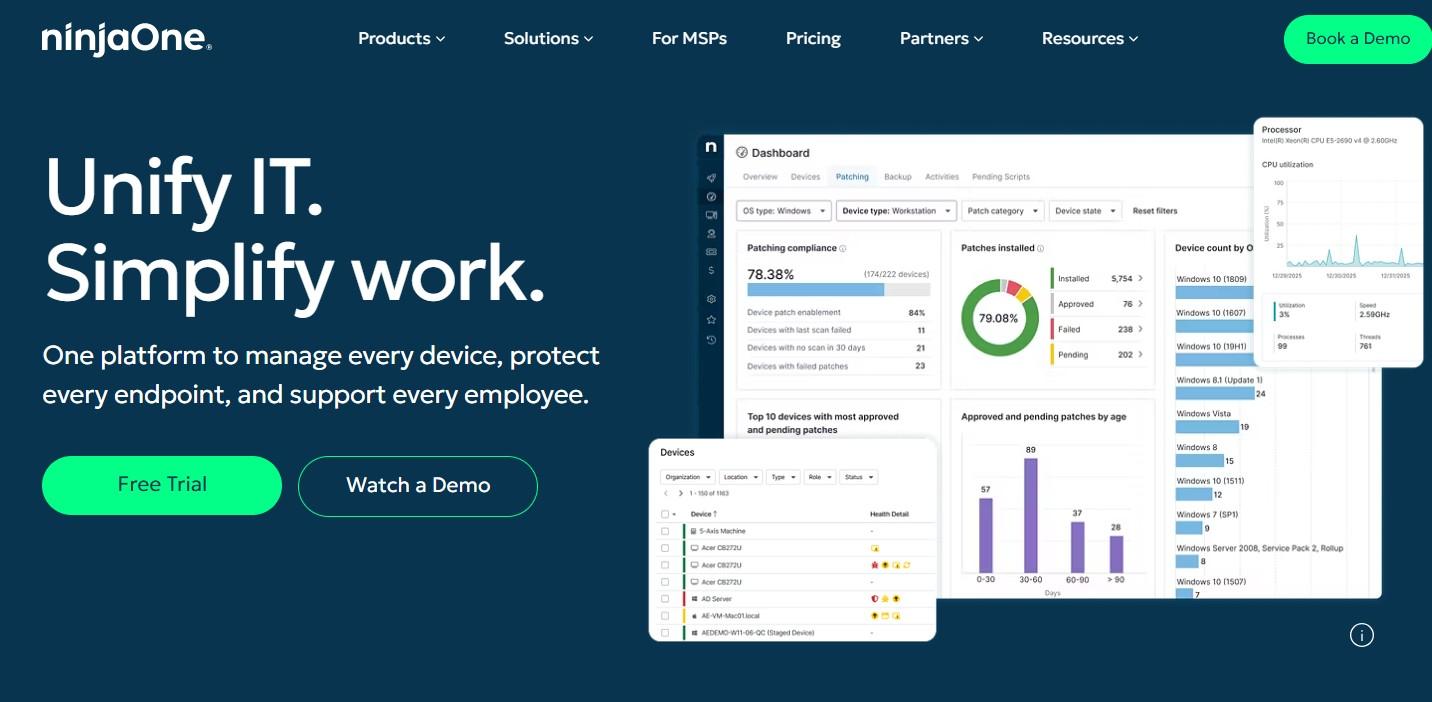This screenshot has height=702, width=1432.
Task: Open the gear settings icon in sidebar
Action: coord(711,299)
